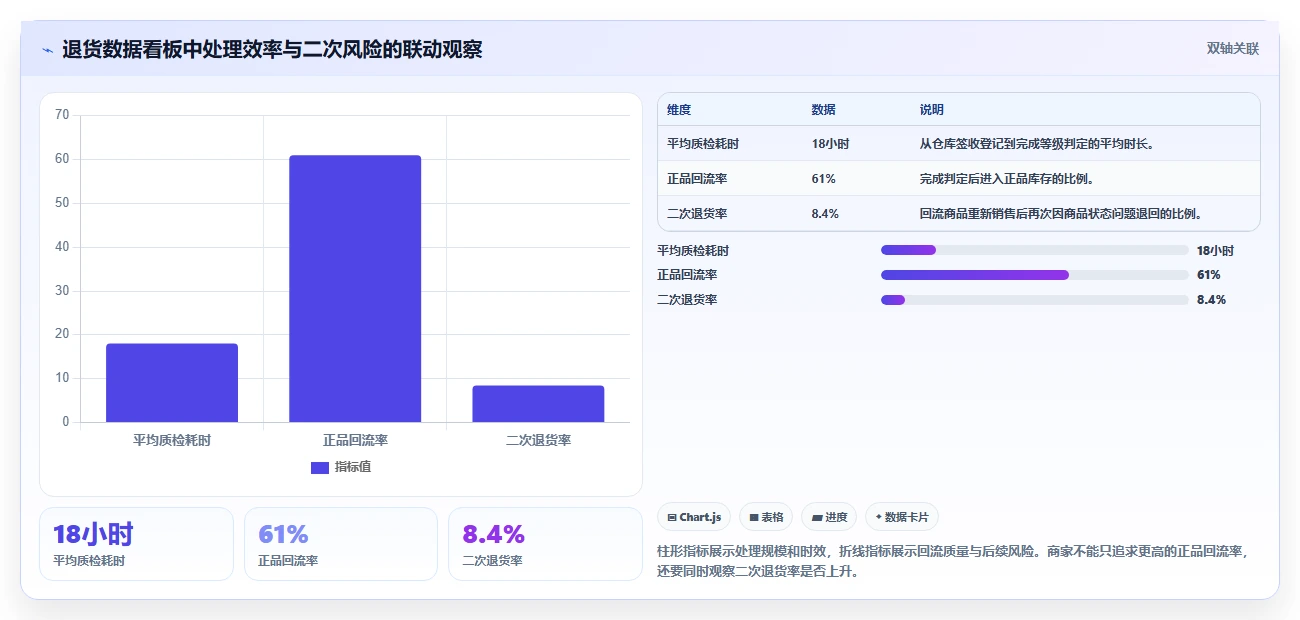Click the 数据卡片 tag chip
Image resolution: width=1300 pixels, height=620 pixels.
(x=902, y=517)
